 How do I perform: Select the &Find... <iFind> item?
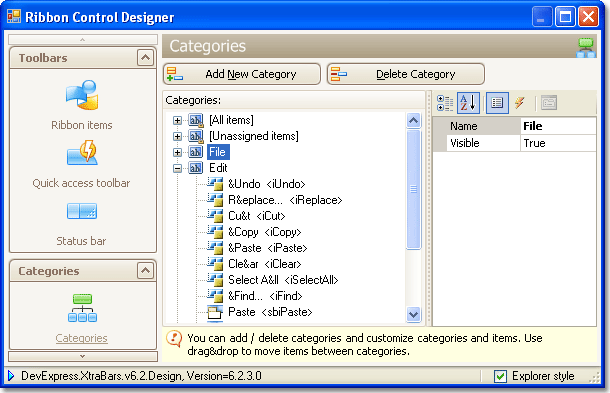(265, 296)
